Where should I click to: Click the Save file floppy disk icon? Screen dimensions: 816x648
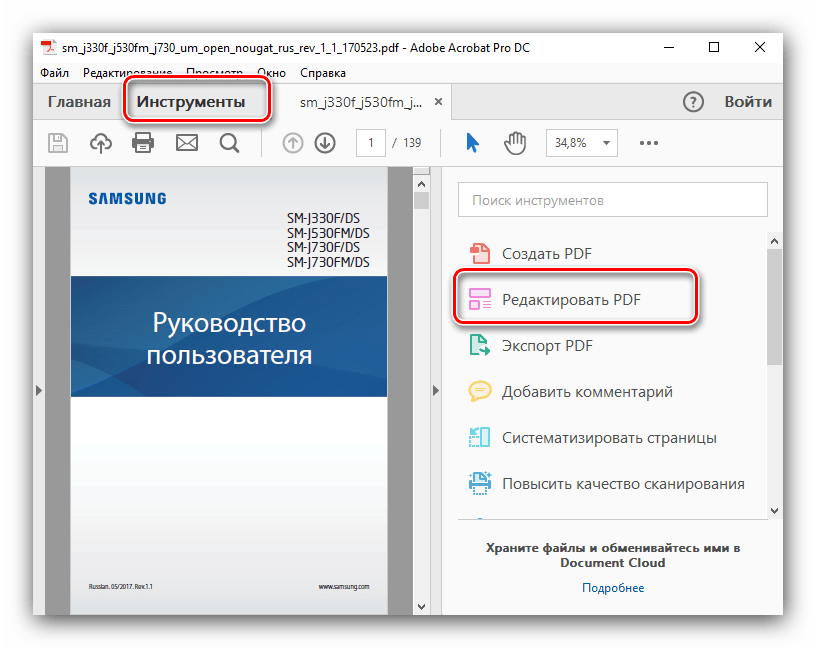pos(58,143)
